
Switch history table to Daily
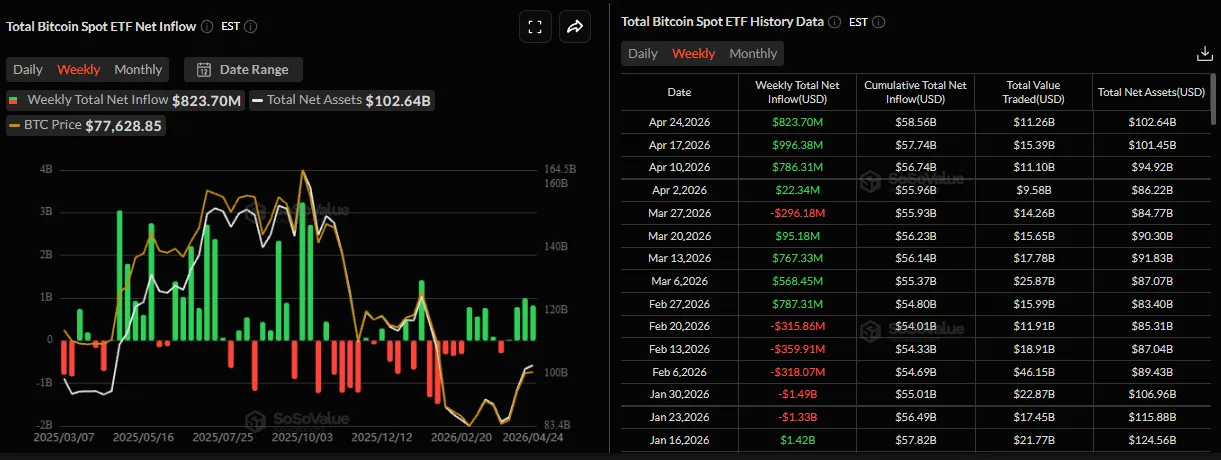(643, 54)
